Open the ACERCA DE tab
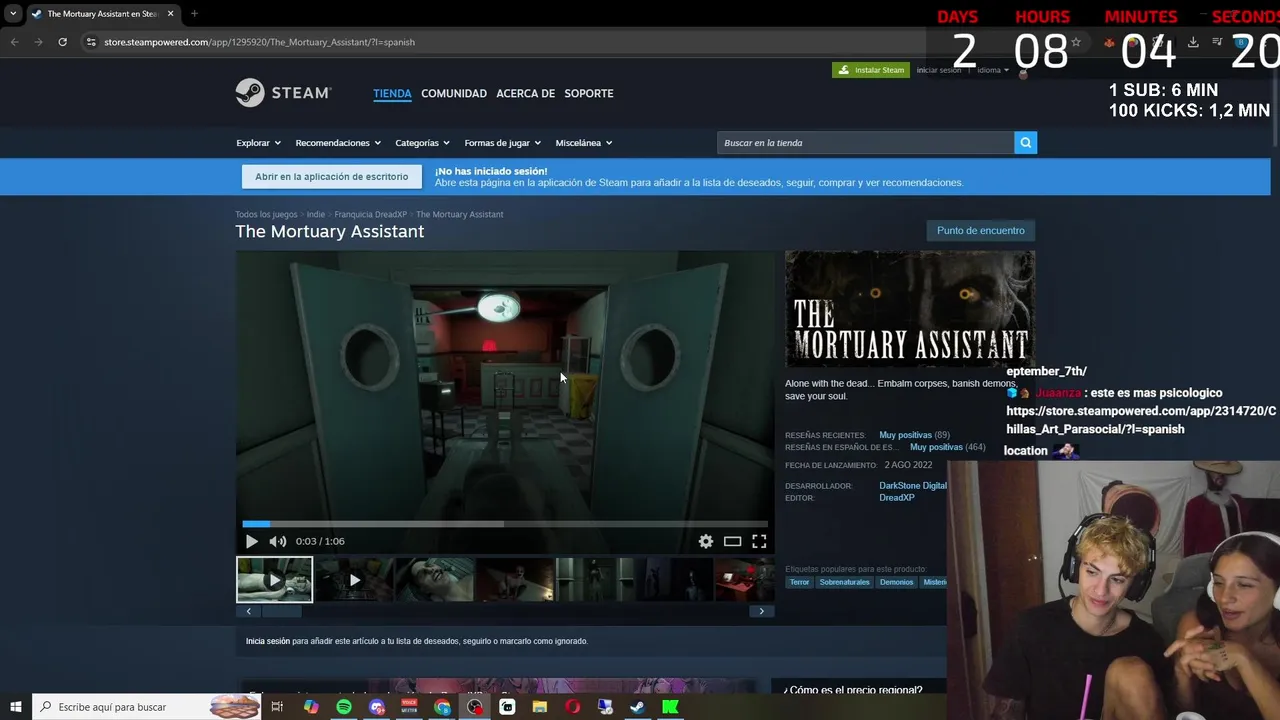 [525, 93]
